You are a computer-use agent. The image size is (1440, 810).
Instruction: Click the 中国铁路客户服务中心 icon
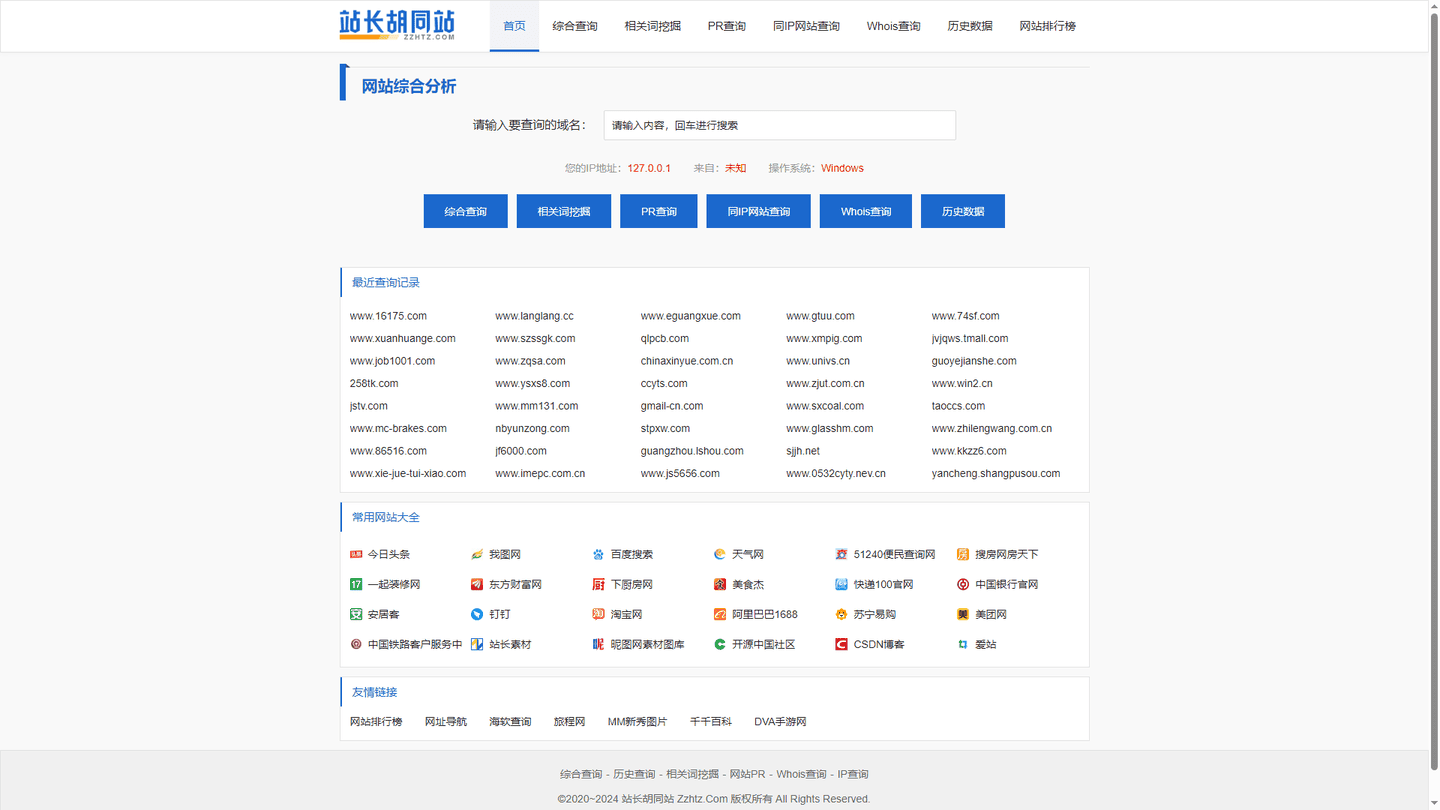[x=356, y=644]
